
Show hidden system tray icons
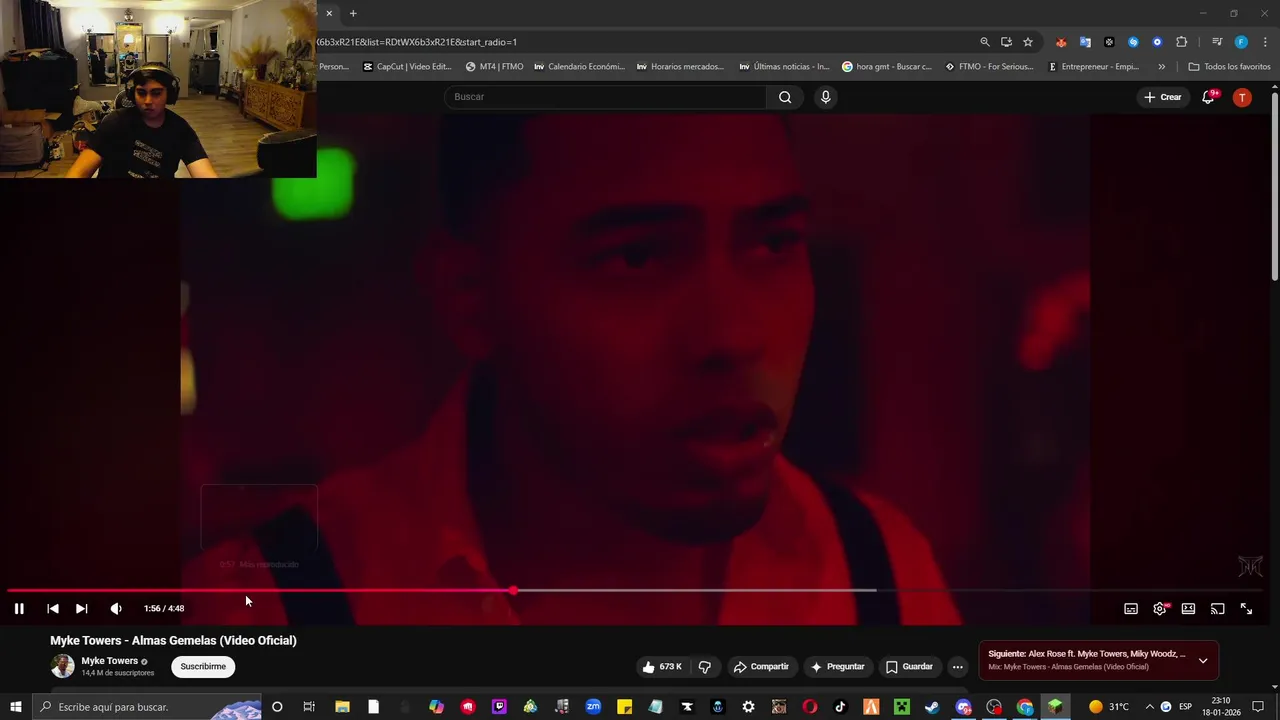(x=1149, y=707)
